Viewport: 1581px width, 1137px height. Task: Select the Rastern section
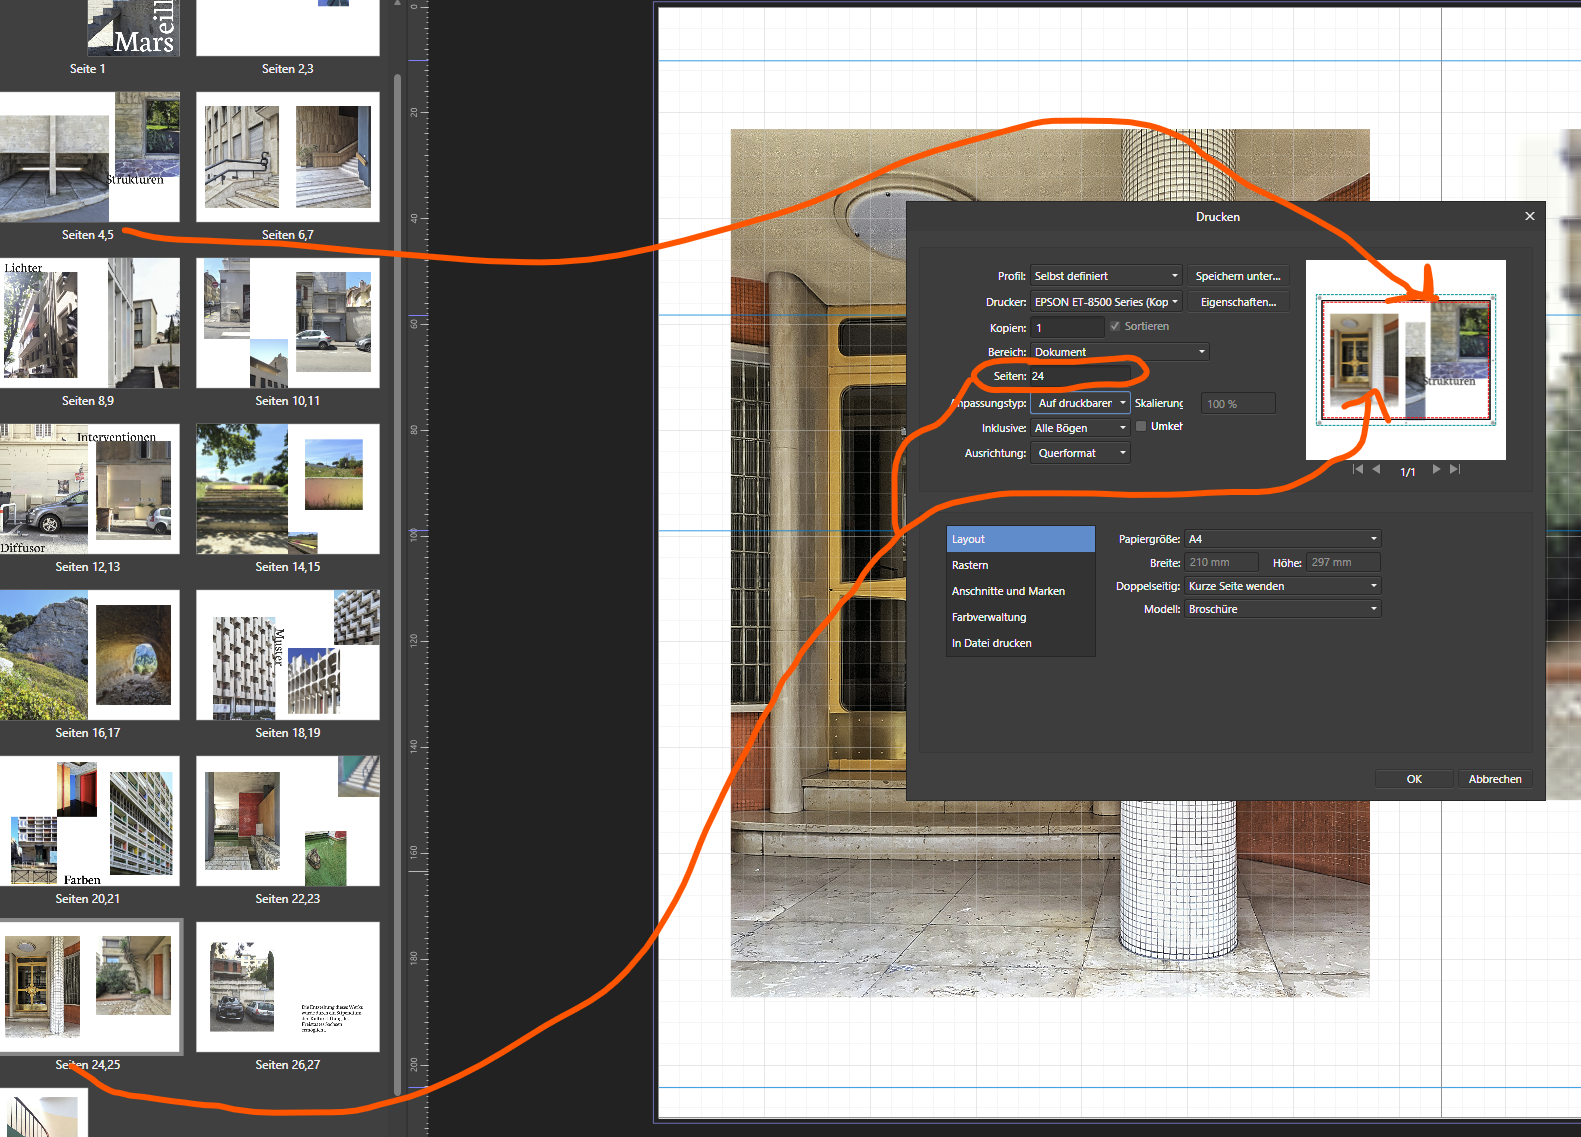point(1021,565)
